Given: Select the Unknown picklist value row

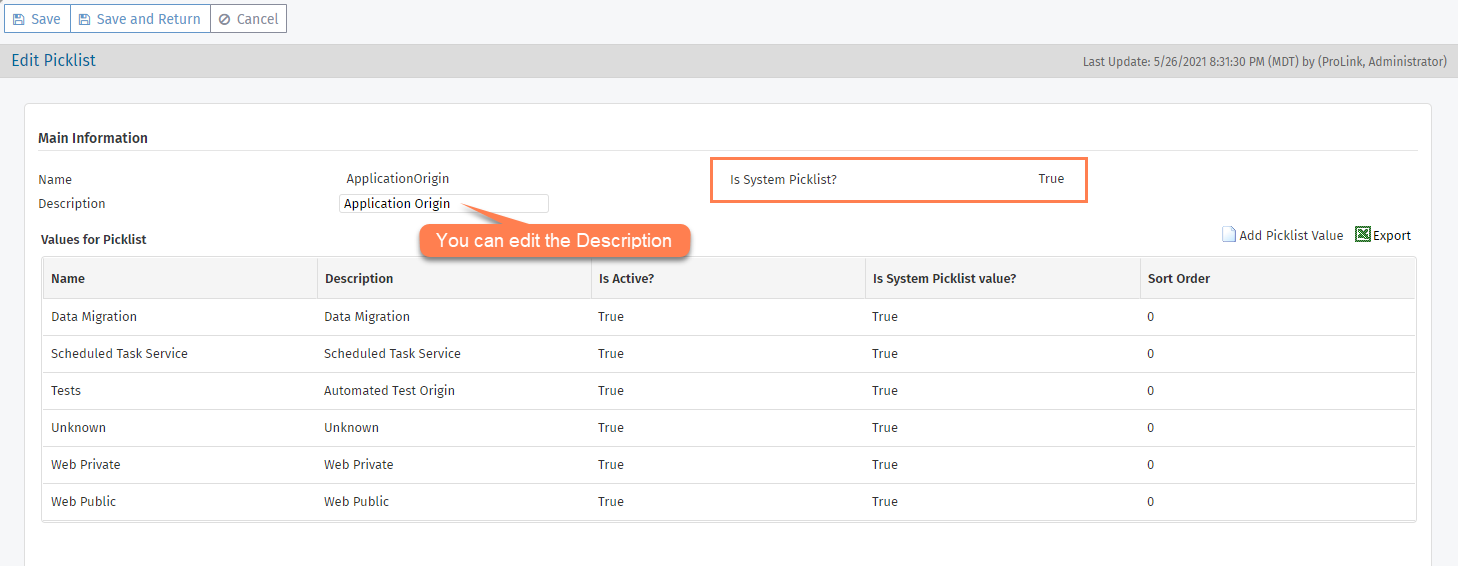Looking at the screenshot, I should pos(78,428).
